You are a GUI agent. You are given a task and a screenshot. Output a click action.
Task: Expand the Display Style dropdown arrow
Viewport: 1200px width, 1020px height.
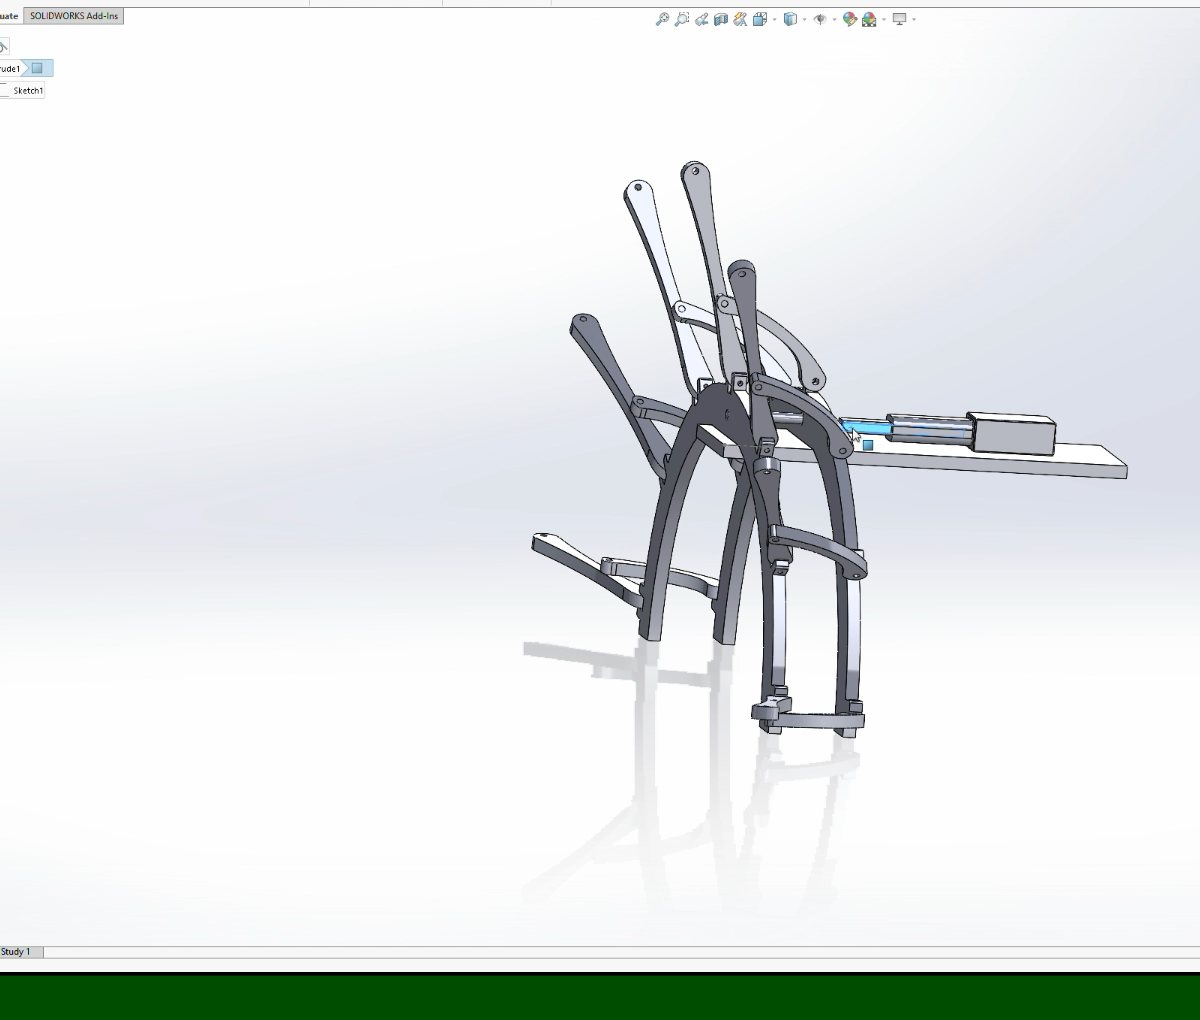pyautogui.click(x=804, y=20)
